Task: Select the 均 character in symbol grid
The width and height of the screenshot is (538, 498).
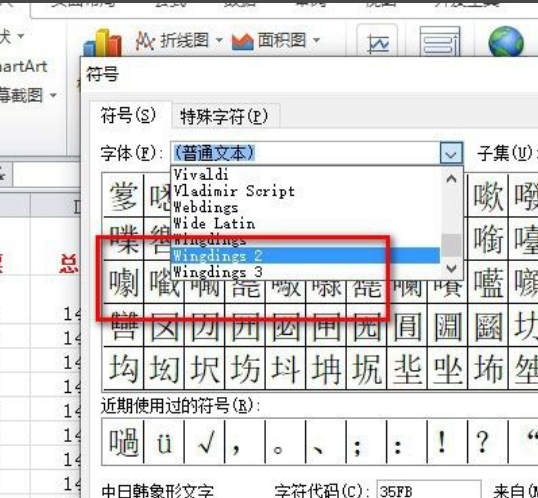Action: tap(124, 368)
